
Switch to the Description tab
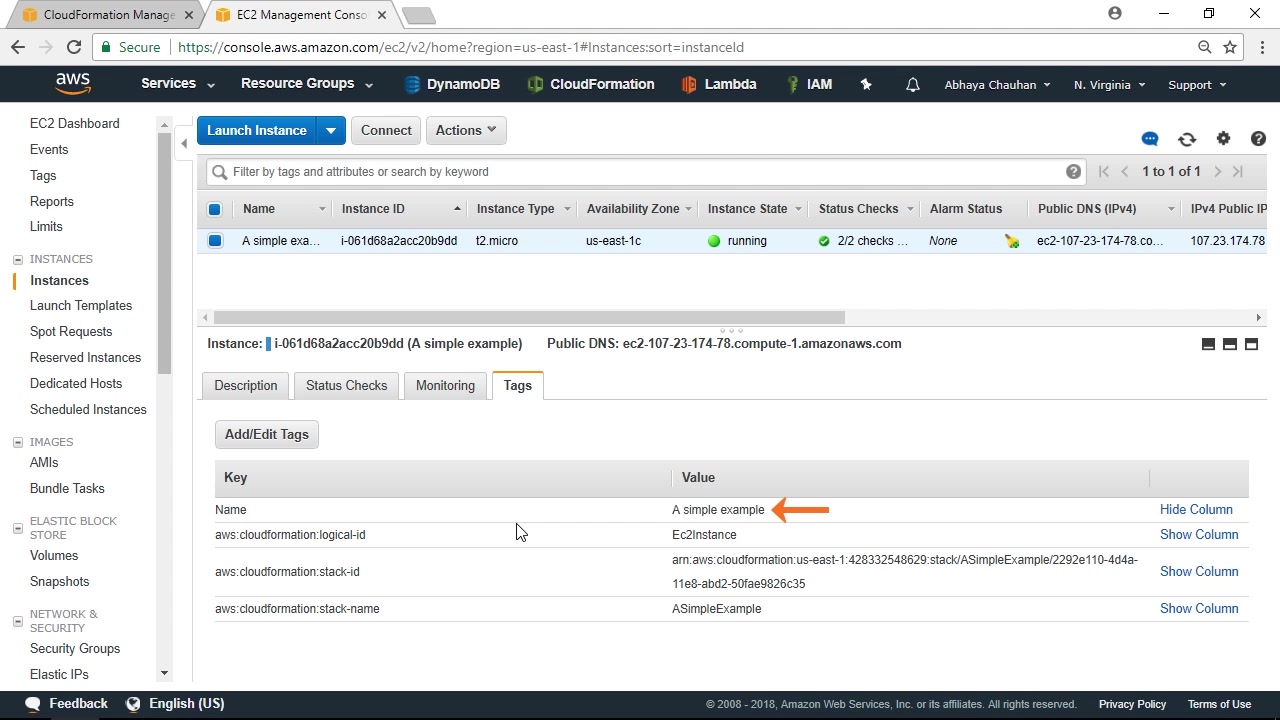point(245,386)
